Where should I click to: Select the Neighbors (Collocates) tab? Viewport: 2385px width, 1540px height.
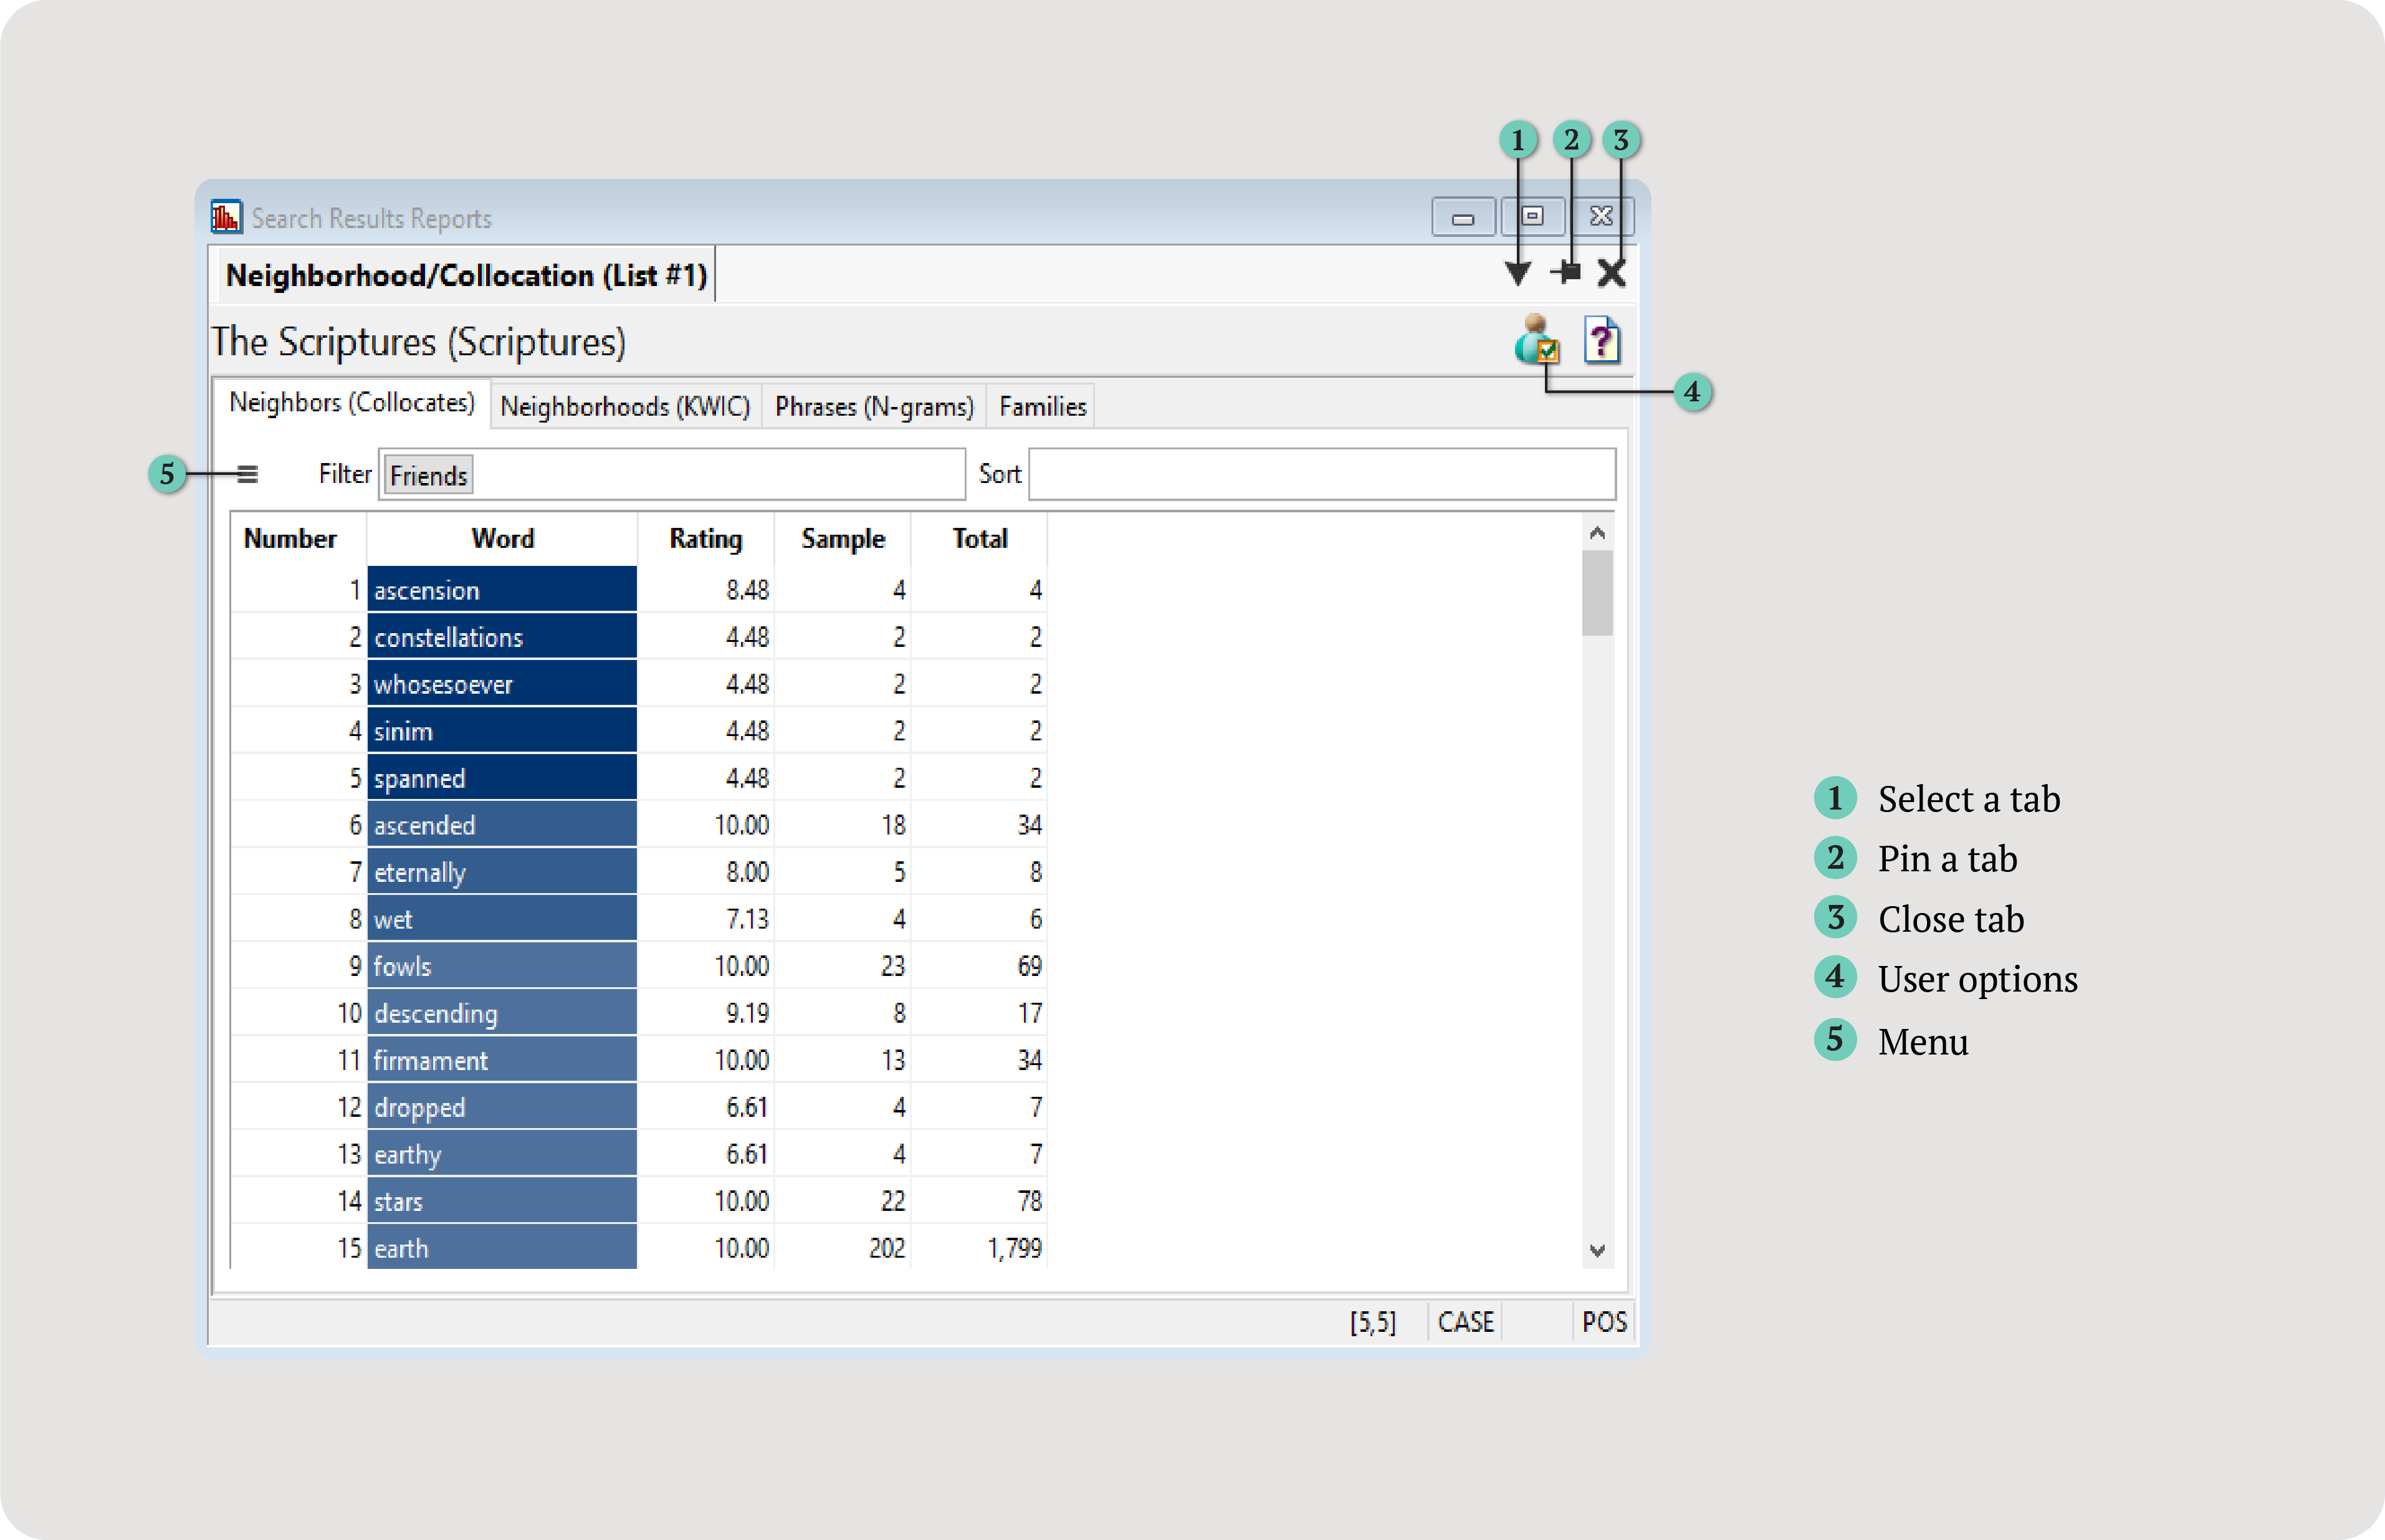[351, 403]
